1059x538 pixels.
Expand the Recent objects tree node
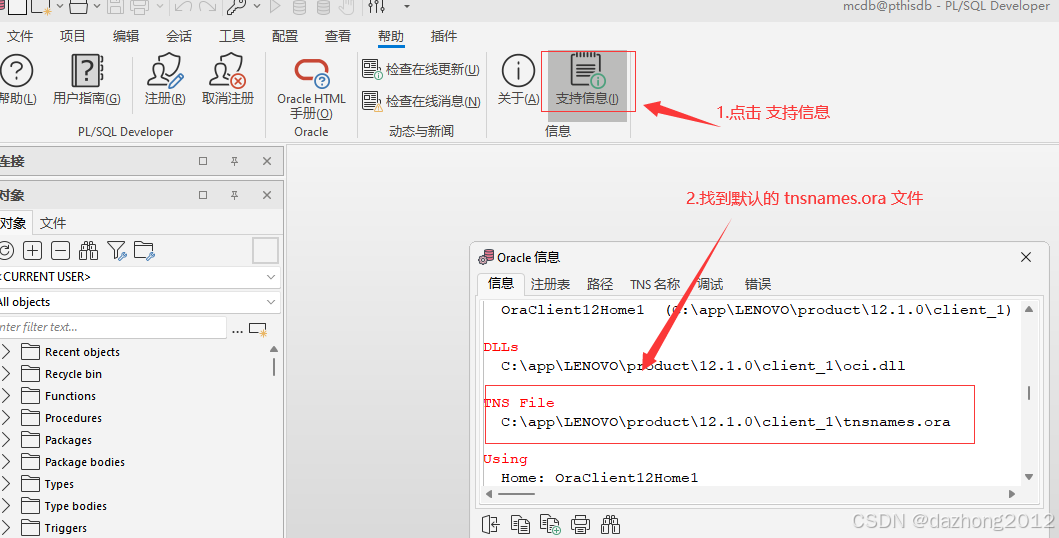coord(7,352)
